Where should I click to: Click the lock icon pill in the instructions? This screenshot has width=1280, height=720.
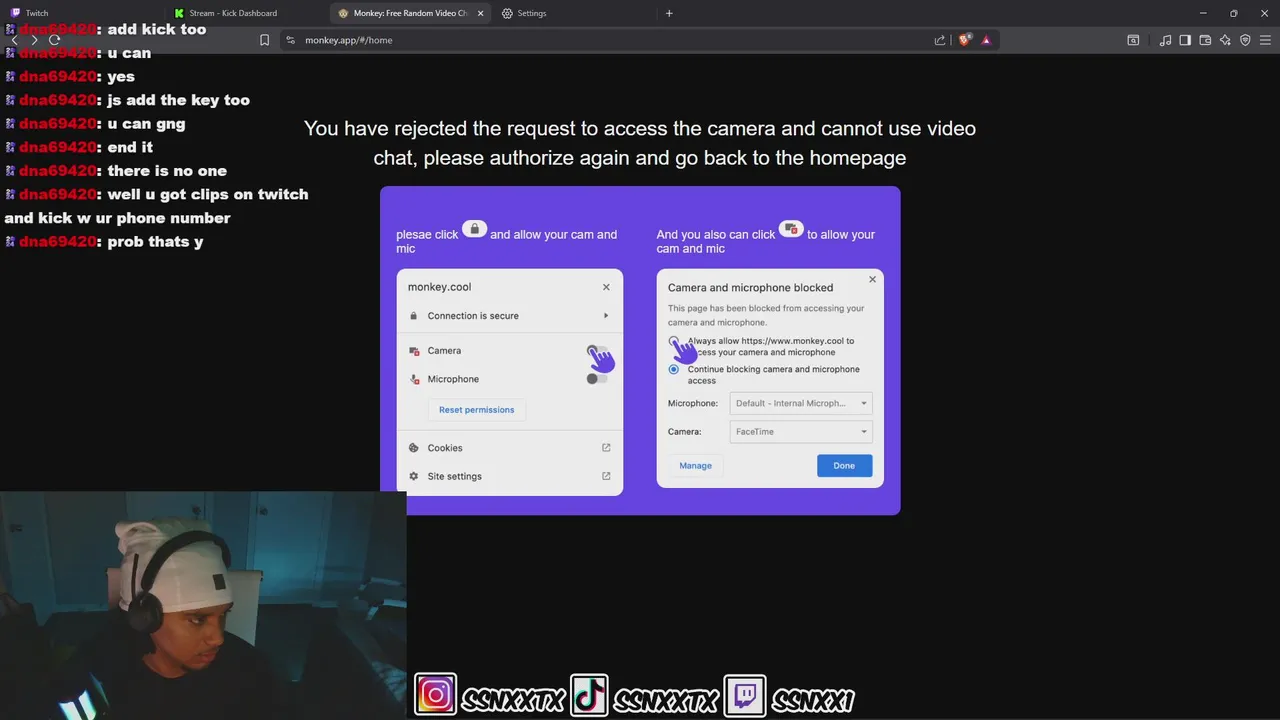[475, 229]
